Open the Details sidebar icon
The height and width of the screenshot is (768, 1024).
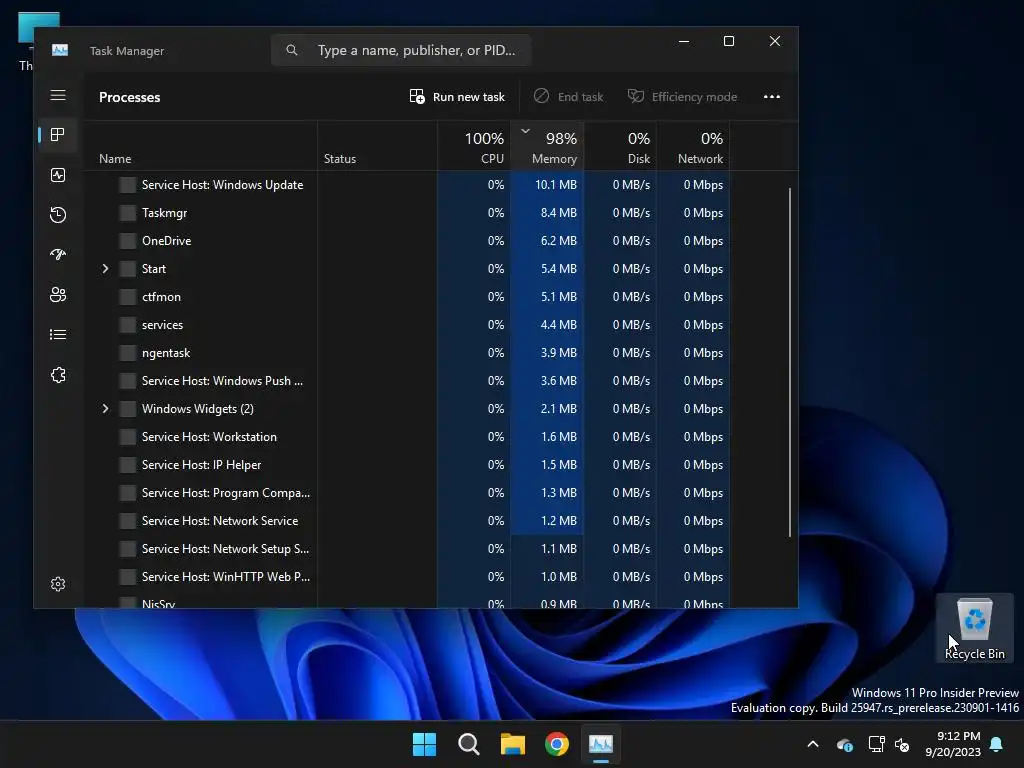pos(57,334)
